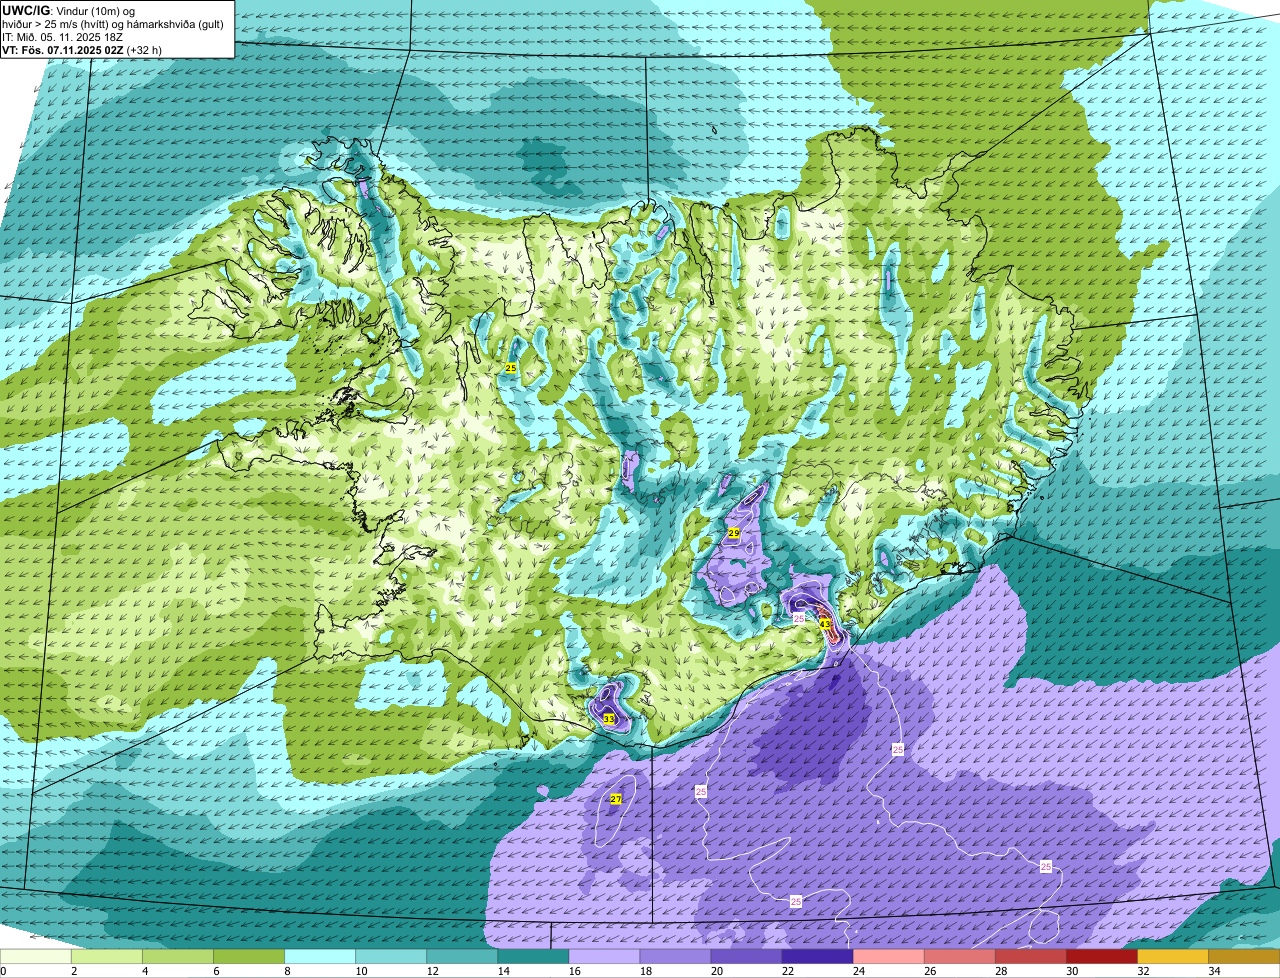Click the UWC/IG title text
Screen dimensions: 1280x978
tap(26, 9)
